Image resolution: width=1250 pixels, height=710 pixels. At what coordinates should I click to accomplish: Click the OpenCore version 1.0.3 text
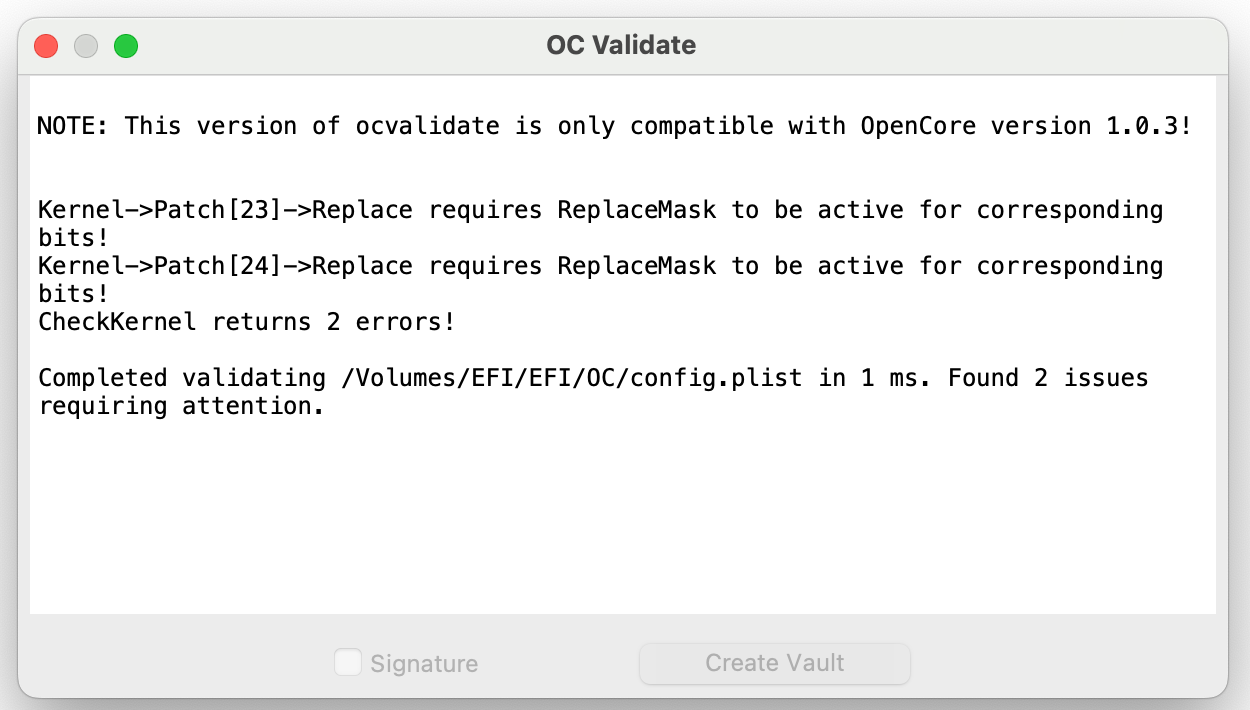pos(1025,126)
